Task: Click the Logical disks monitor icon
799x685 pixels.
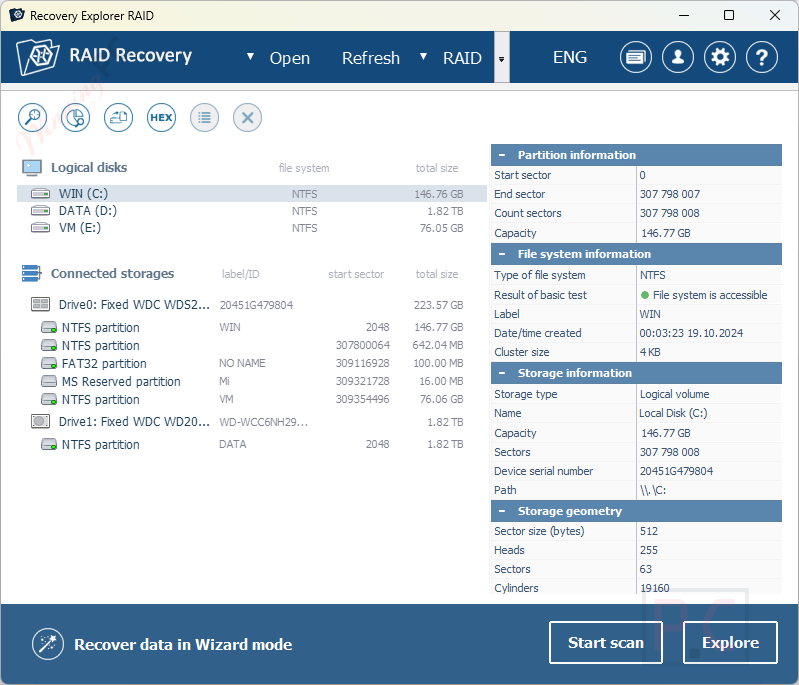Action: pyautogui.click(x=32, y=168)
